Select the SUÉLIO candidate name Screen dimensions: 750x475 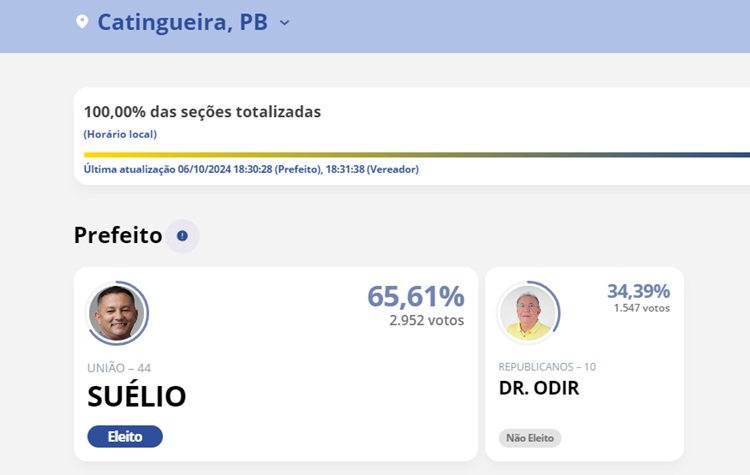point(137,396)
